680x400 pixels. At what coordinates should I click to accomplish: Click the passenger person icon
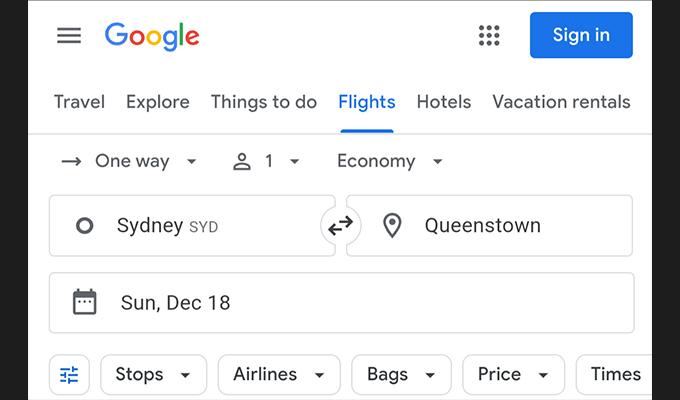pos(242,162)
